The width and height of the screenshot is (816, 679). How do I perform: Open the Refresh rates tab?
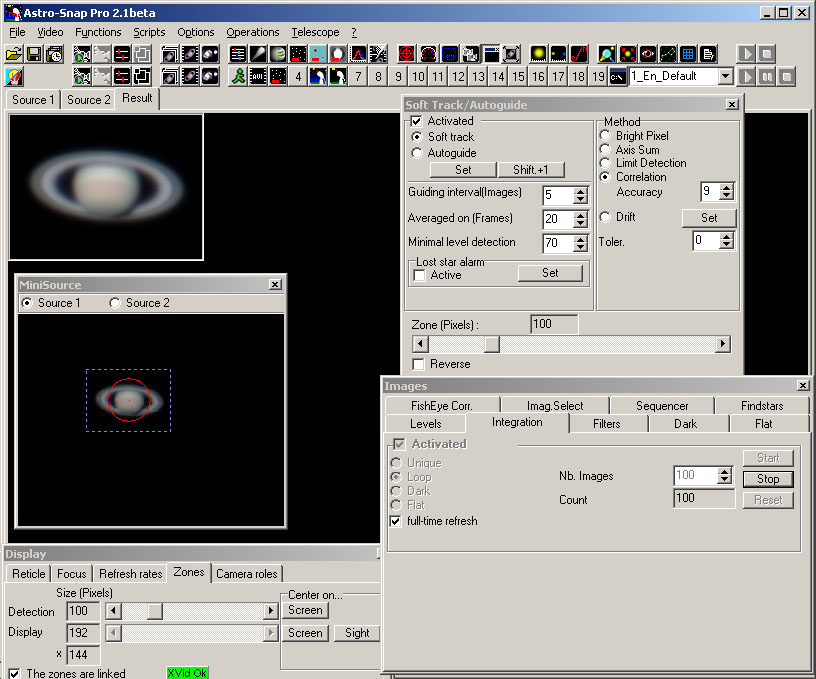coord(130,574)
